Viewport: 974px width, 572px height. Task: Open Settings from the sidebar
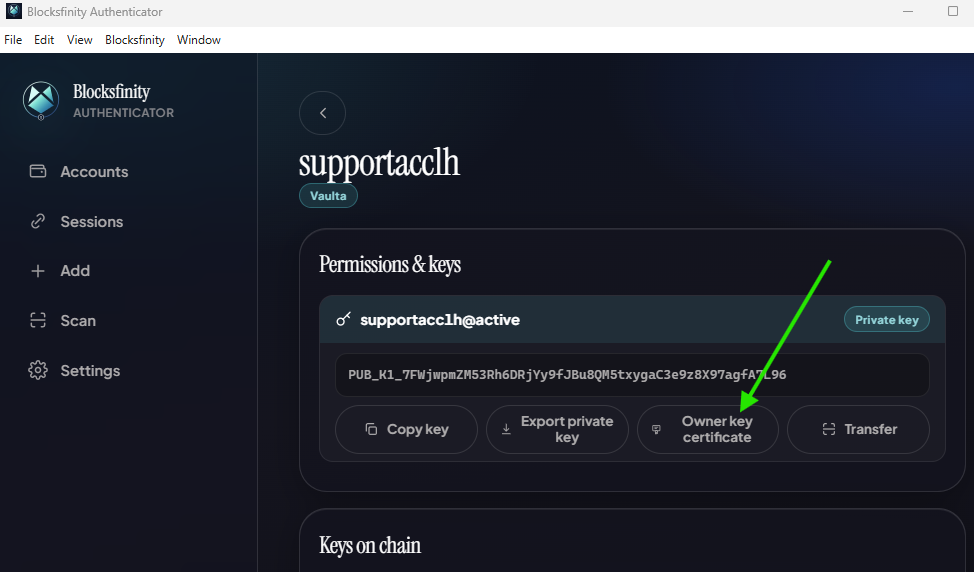[75, 371]
